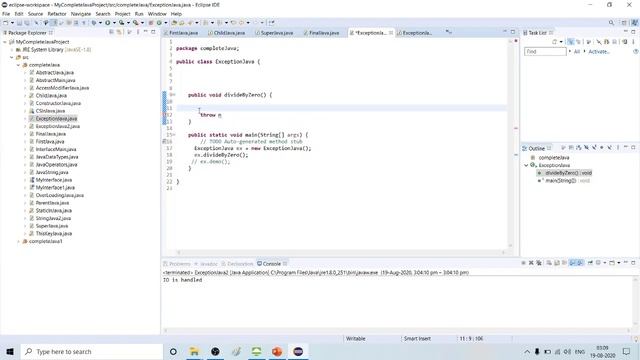Screen dimensions: 640x360
Task: Switch to FinalJava.java editor tab
Action: (x=324, y=33)
